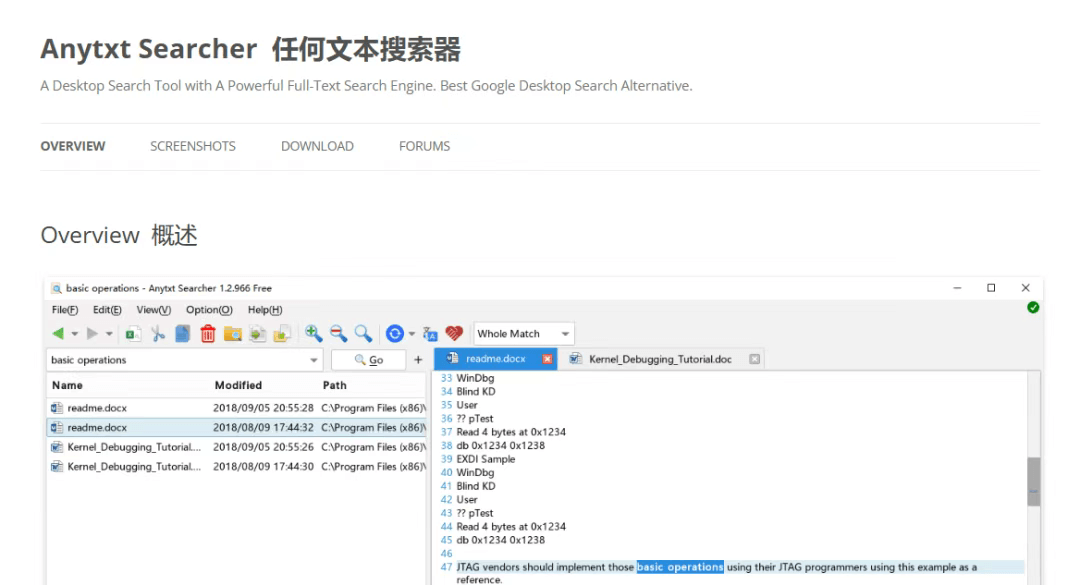Click the preview pane vertical scrollbar thumb
The image size is (1080, 585).
pyautogui.click(x=1033, y=482)
